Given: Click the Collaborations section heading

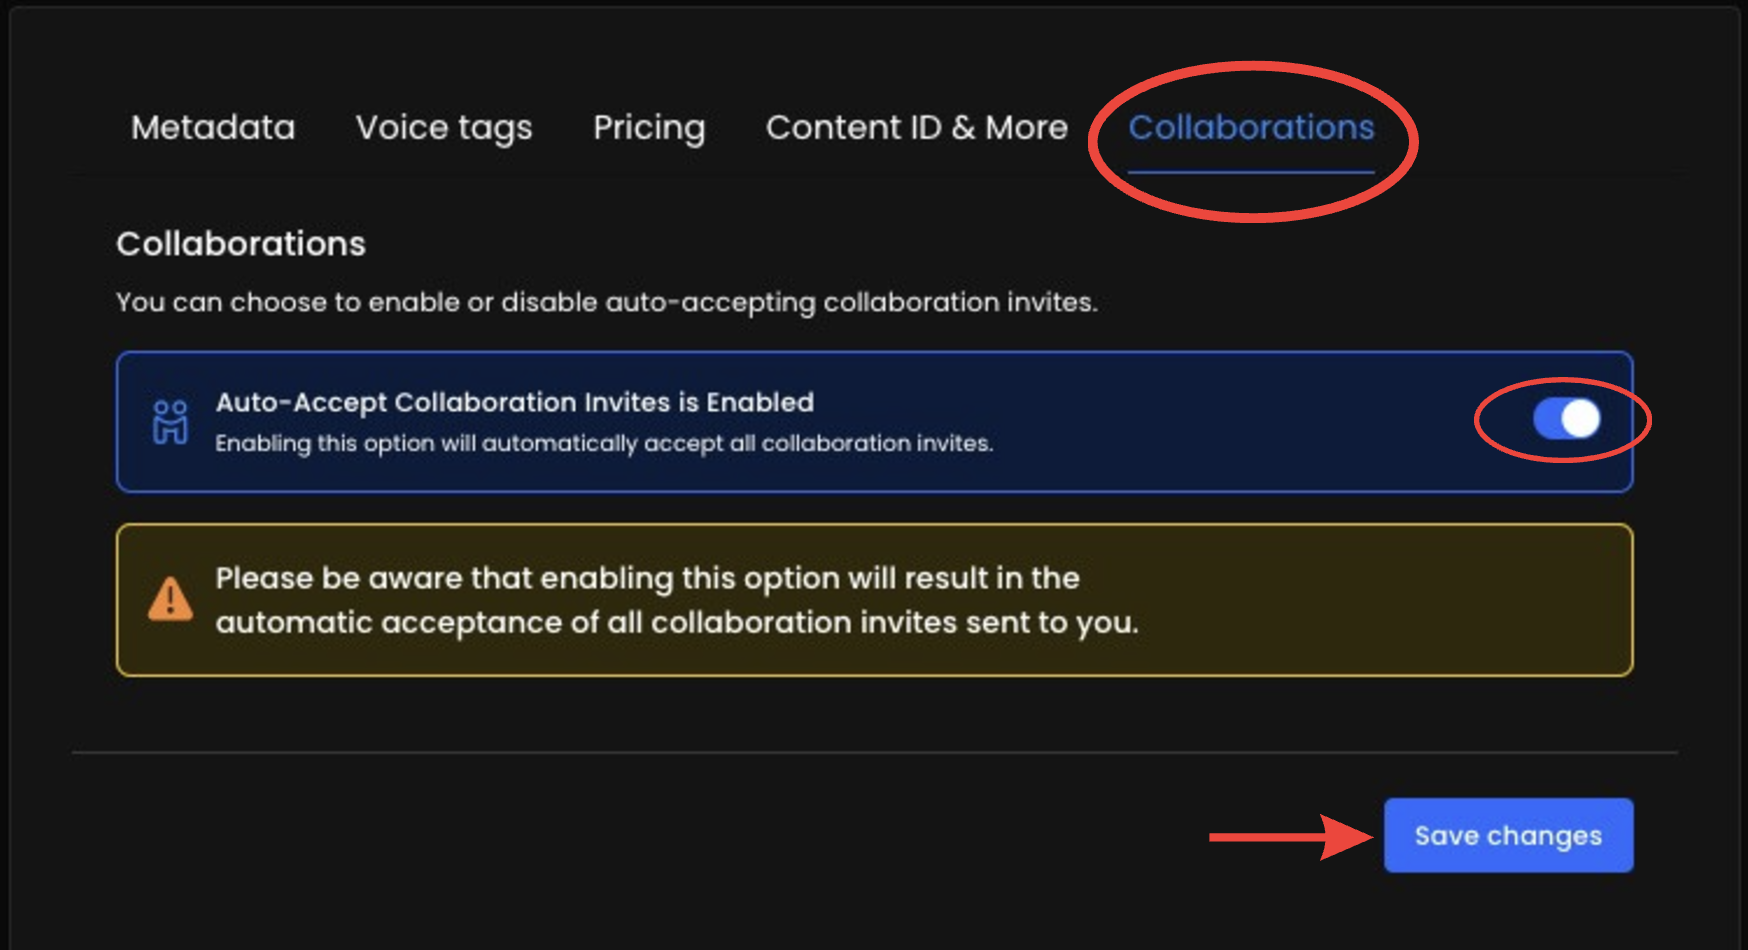Looking at the screenshot, I should 241,244.
